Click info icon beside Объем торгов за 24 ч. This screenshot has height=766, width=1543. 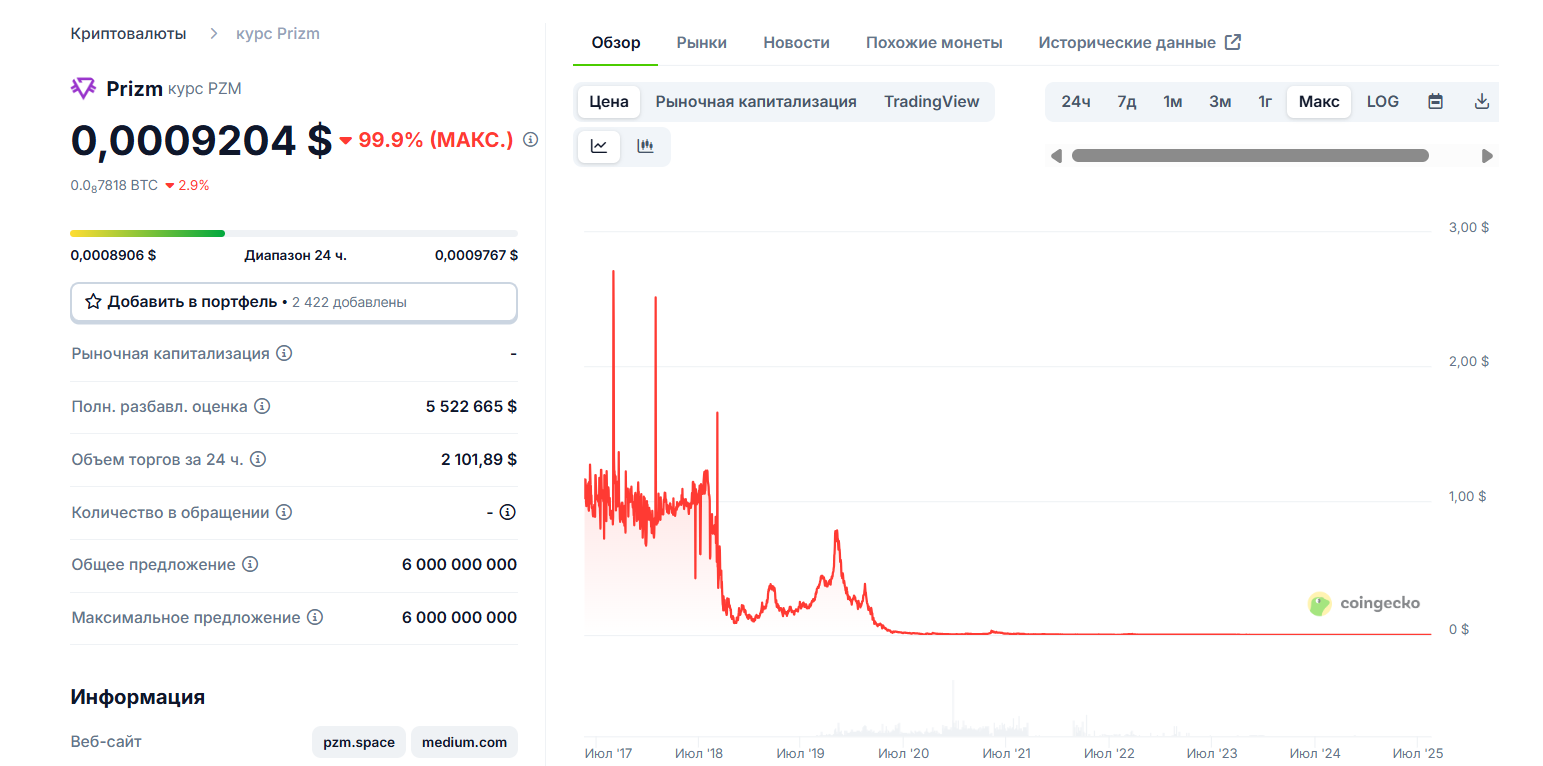click(x=257, y=459)
